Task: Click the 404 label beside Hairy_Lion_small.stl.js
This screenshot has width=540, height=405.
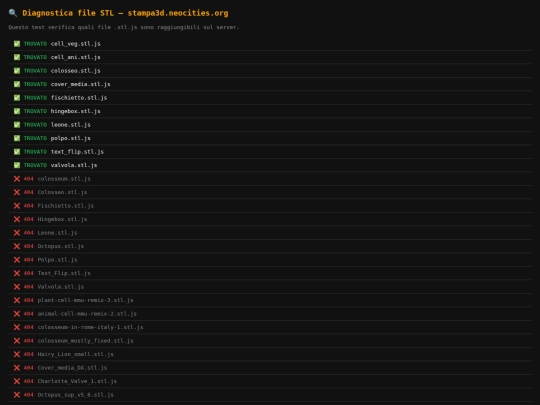Action: 29,354
